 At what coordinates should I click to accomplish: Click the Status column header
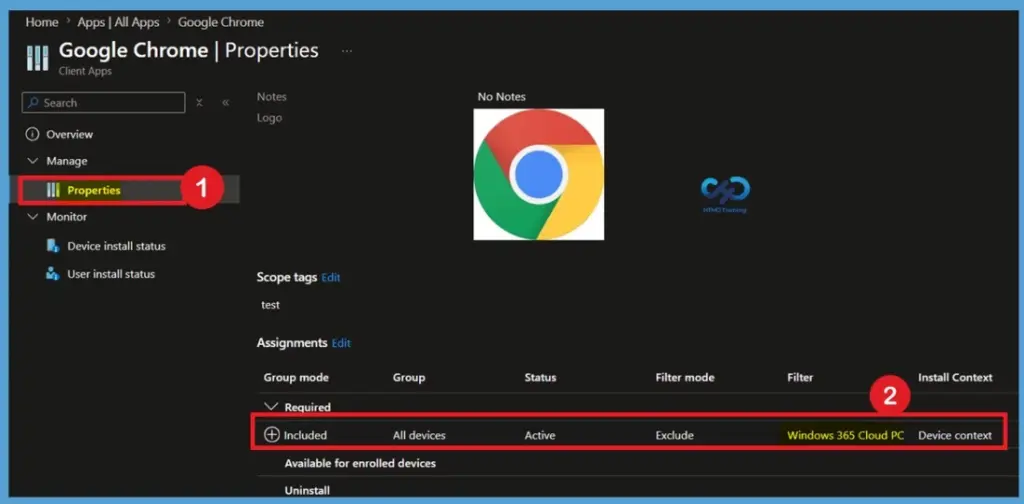[x=540, y=377]
